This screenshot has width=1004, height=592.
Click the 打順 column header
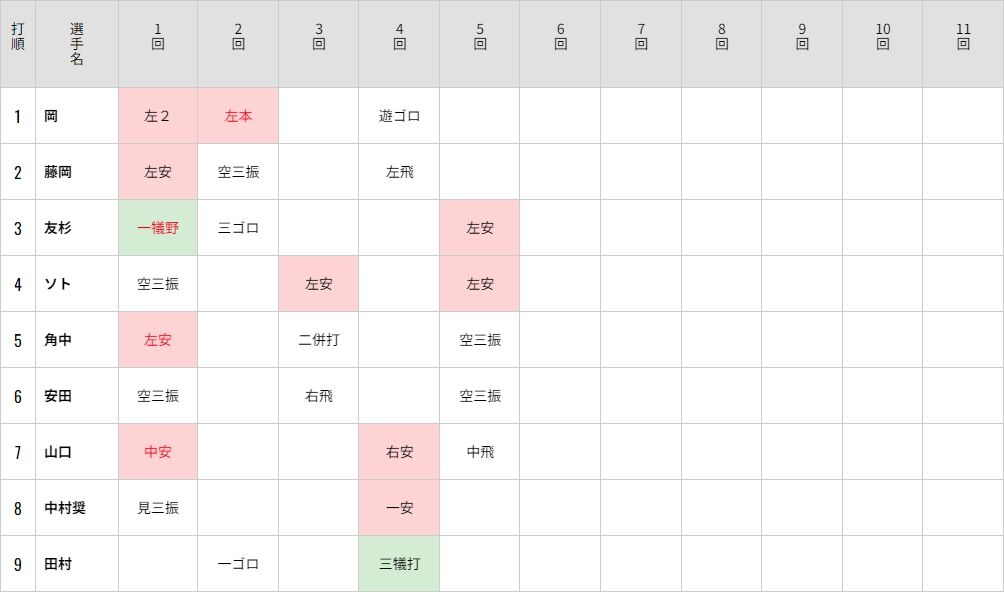(18, 36)
